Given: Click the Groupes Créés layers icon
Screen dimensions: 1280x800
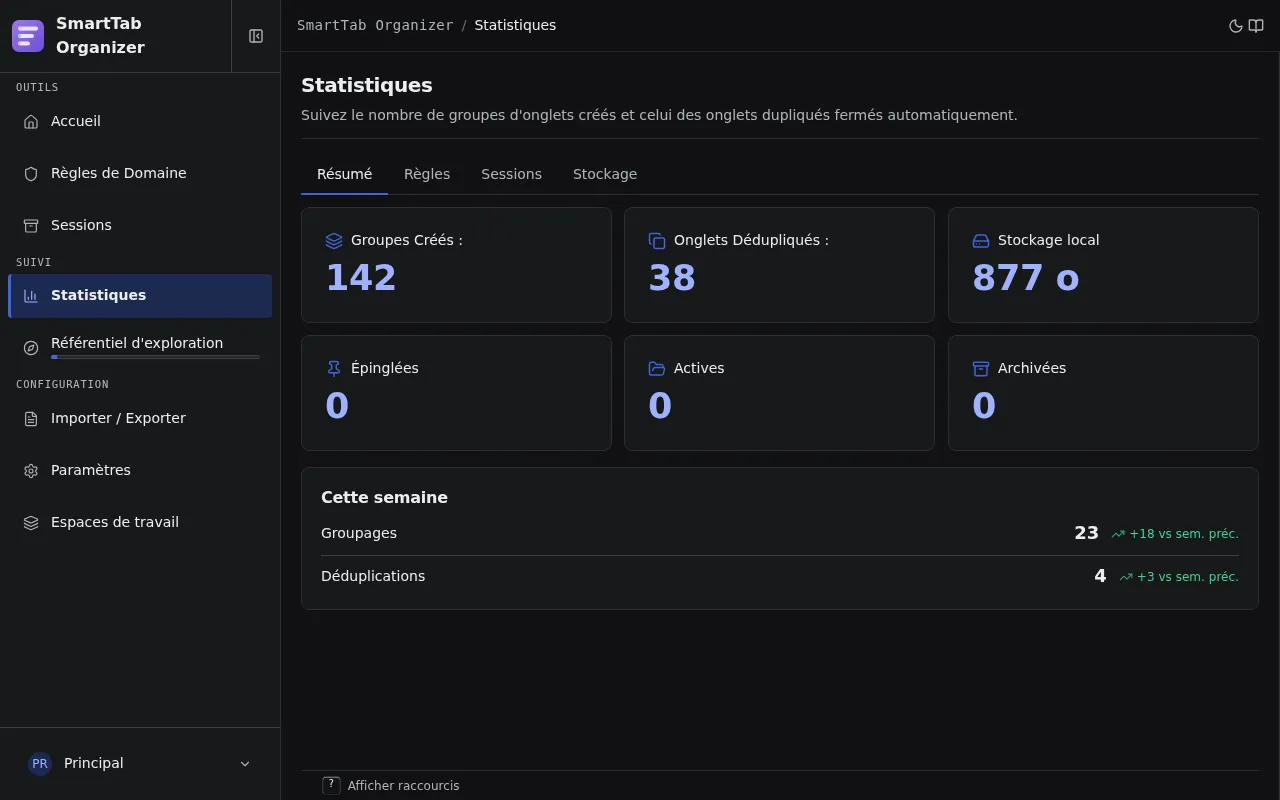Looking at the screenshot, I should 334,241.
